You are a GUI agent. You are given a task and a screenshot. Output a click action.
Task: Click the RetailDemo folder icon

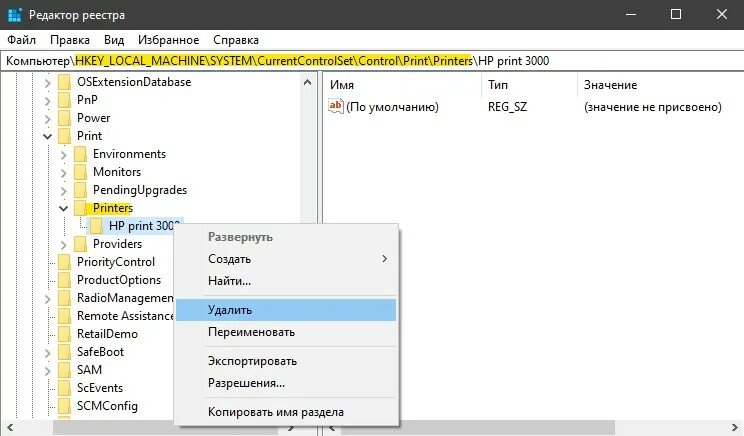(x=65, y=334)
